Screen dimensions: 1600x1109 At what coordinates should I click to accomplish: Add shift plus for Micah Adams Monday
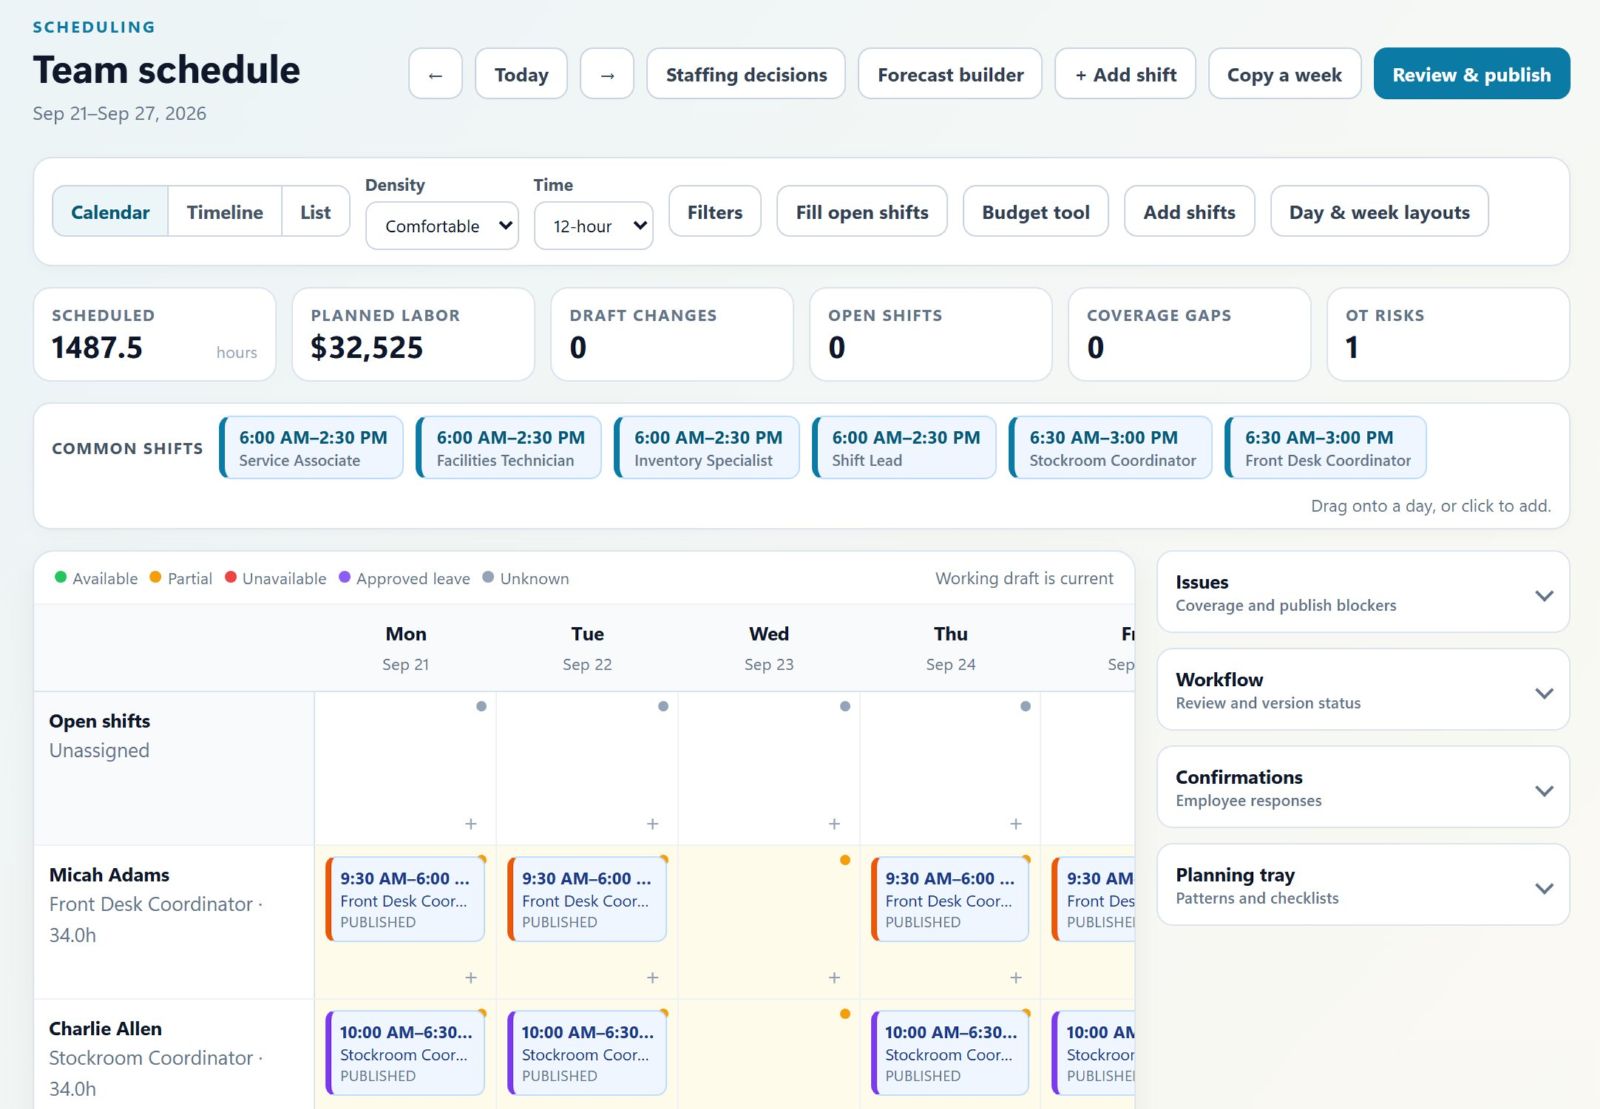(471, 978)
